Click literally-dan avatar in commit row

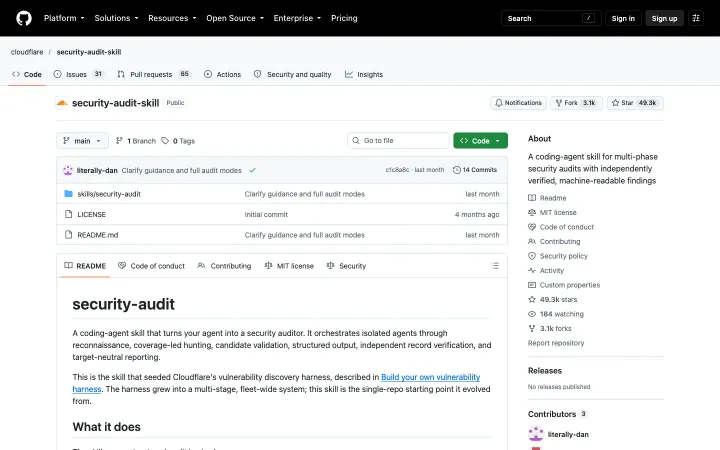pyautogui.click(x=68, y=170)
